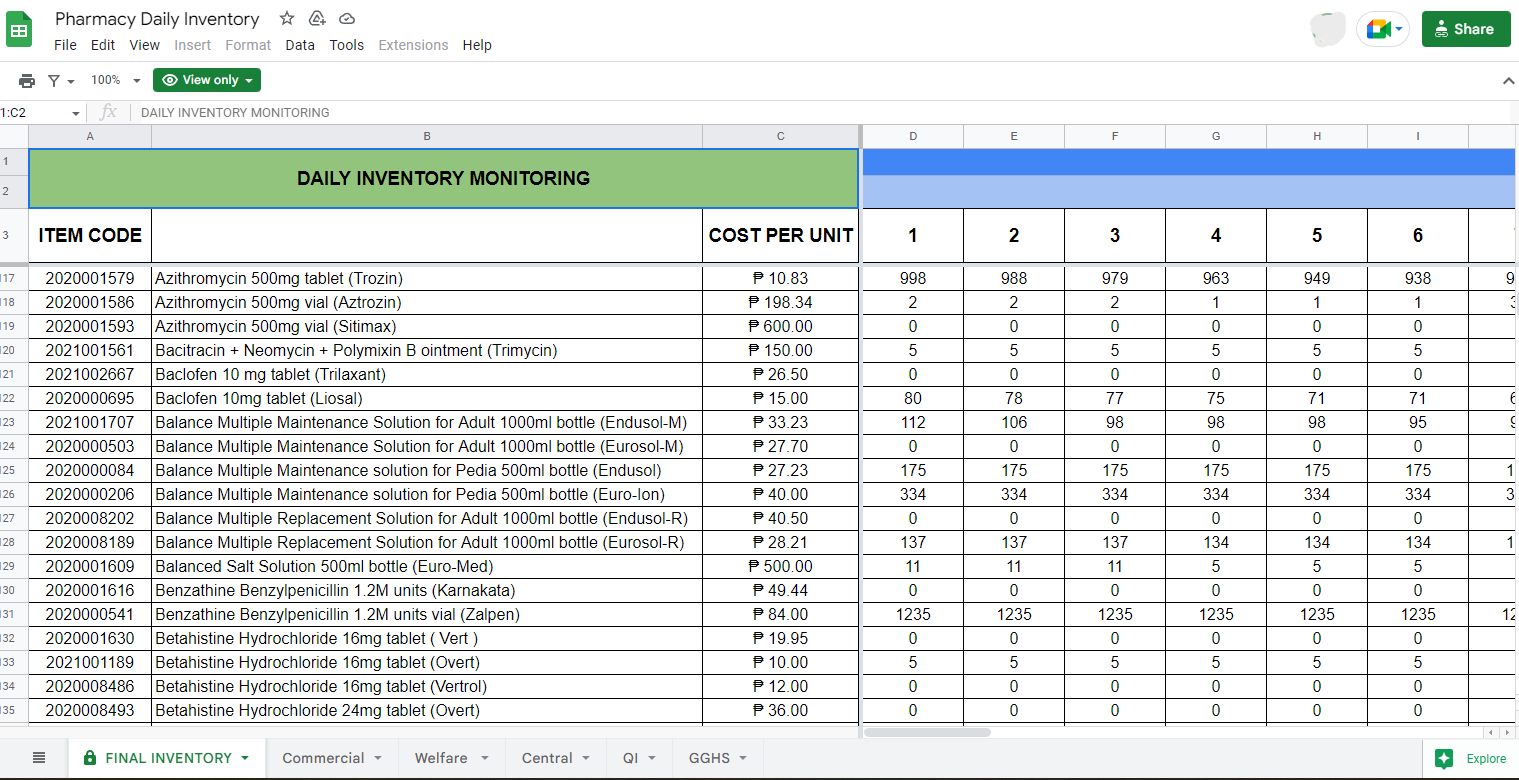
Task: Select item code 2021001189 cell
Action: tap(90, 662)
